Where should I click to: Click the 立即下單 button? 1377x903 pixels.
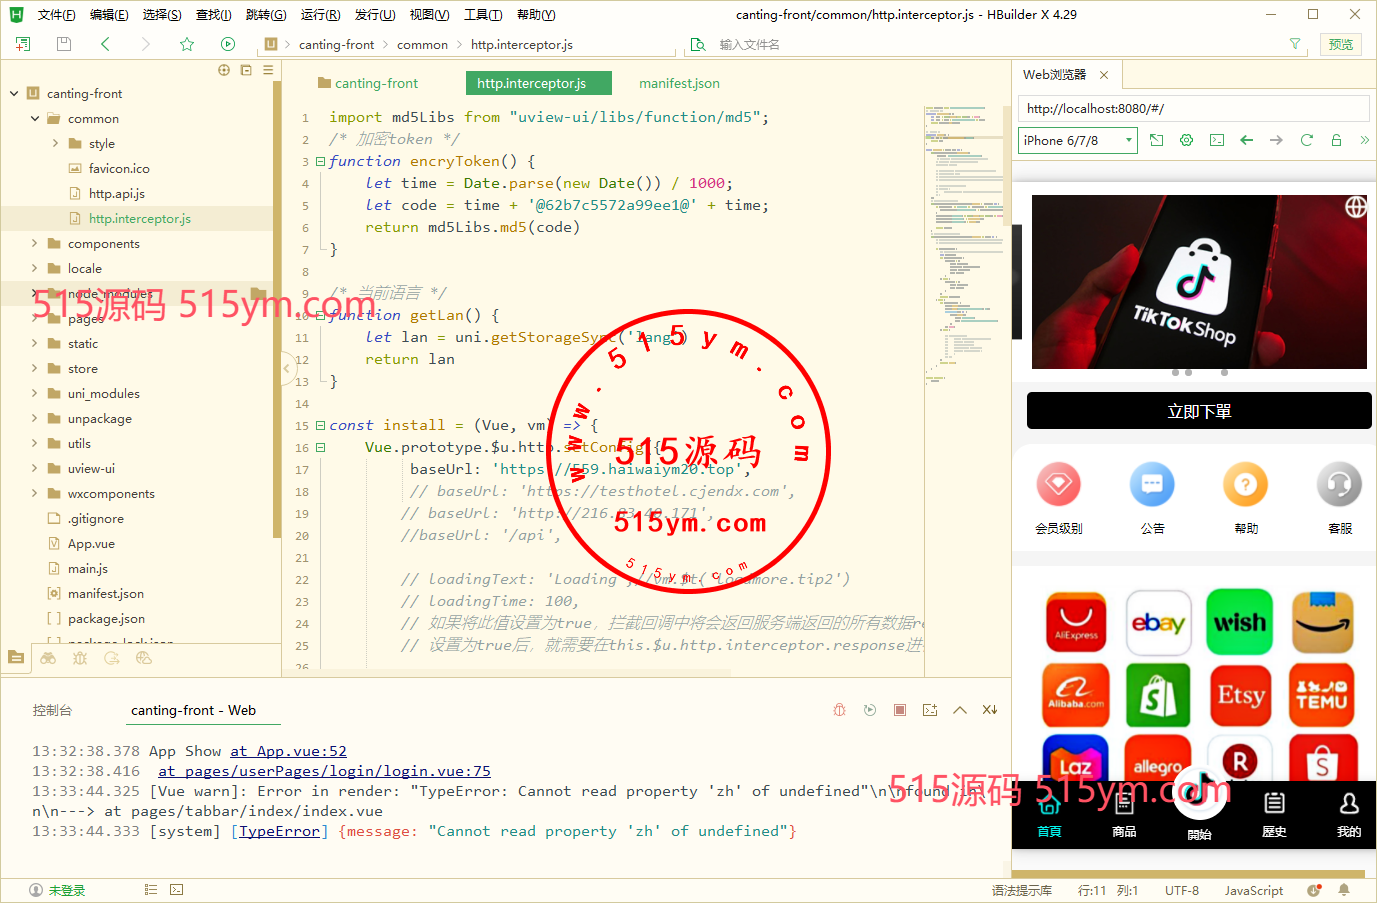coord(1199,411)
